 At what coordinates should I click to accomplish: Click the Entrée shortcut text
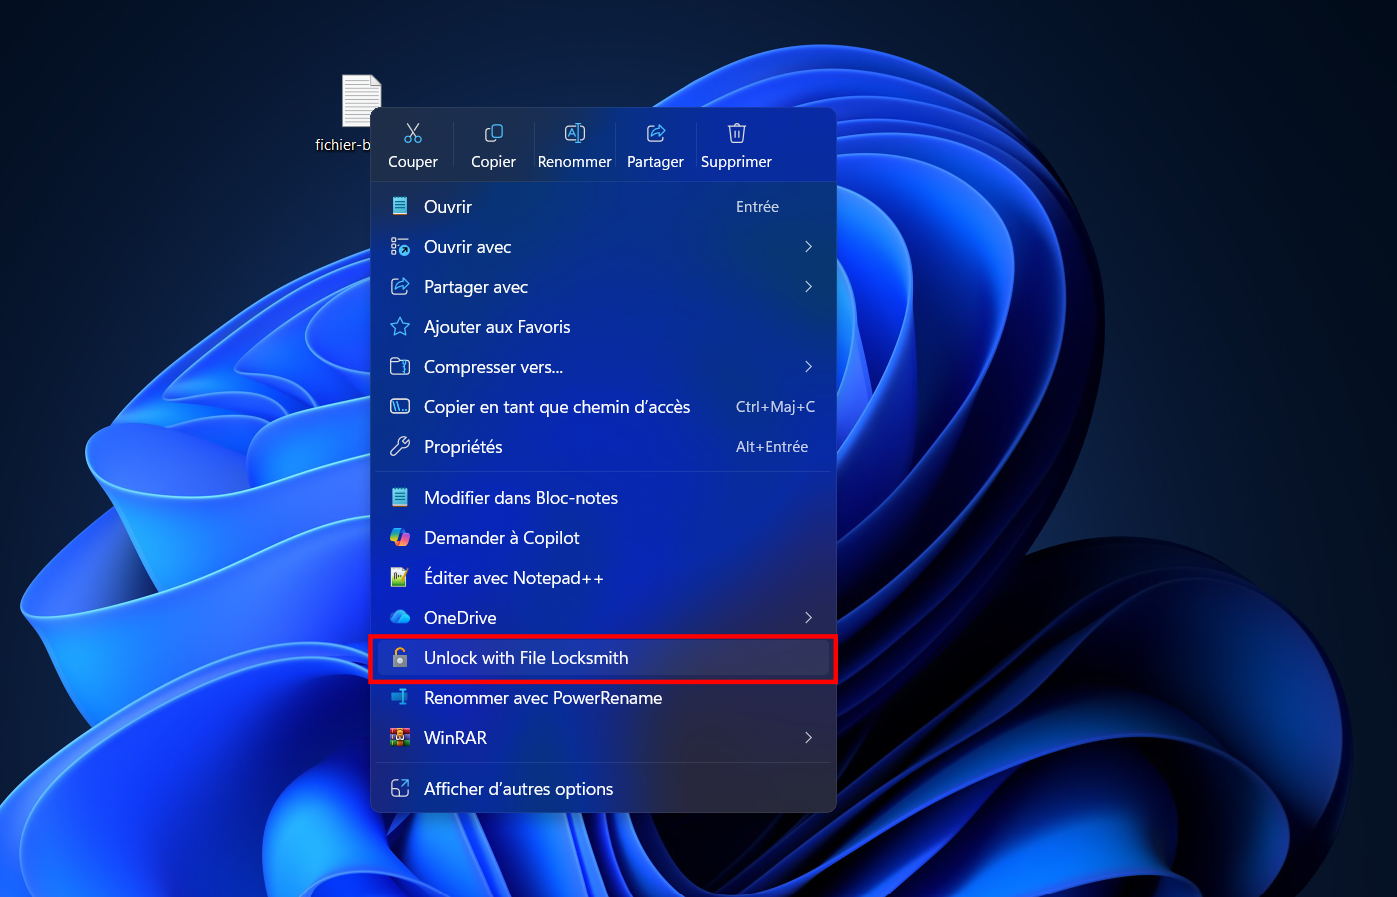tap(757, 207)
